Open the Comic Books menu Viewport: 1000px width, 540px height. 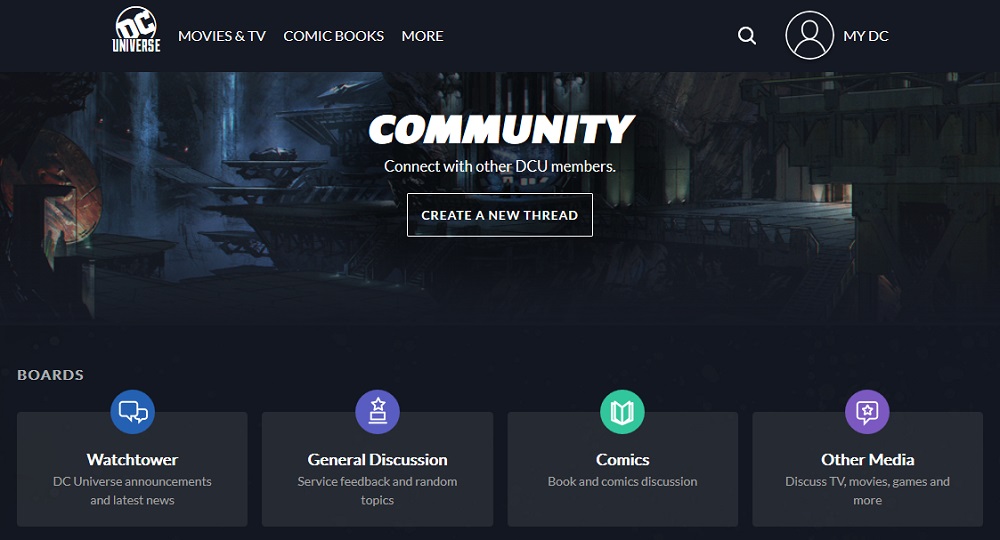click(334, 36)
